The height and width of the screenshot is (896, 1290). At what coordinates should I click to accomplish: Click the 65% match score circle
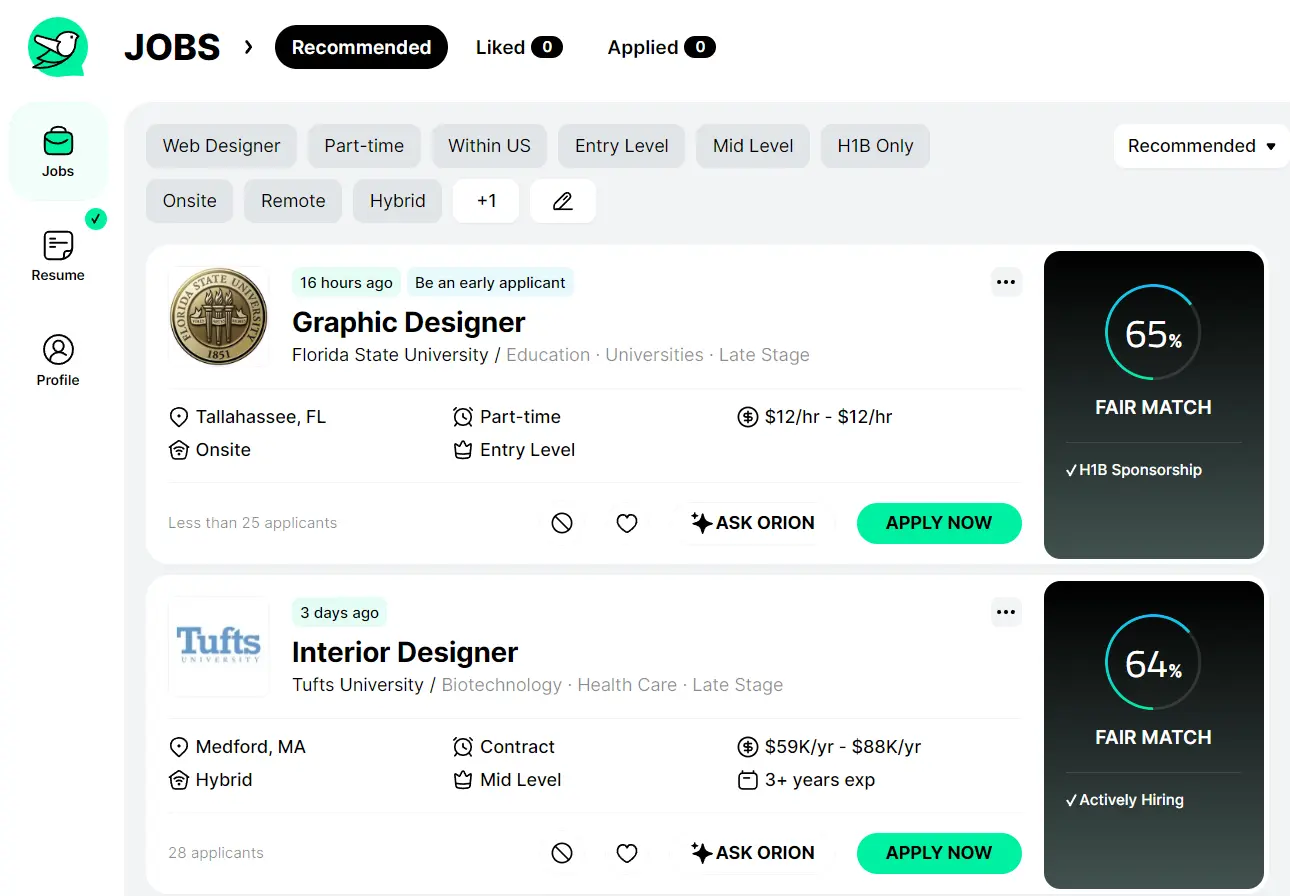[x=1152, y=333]
